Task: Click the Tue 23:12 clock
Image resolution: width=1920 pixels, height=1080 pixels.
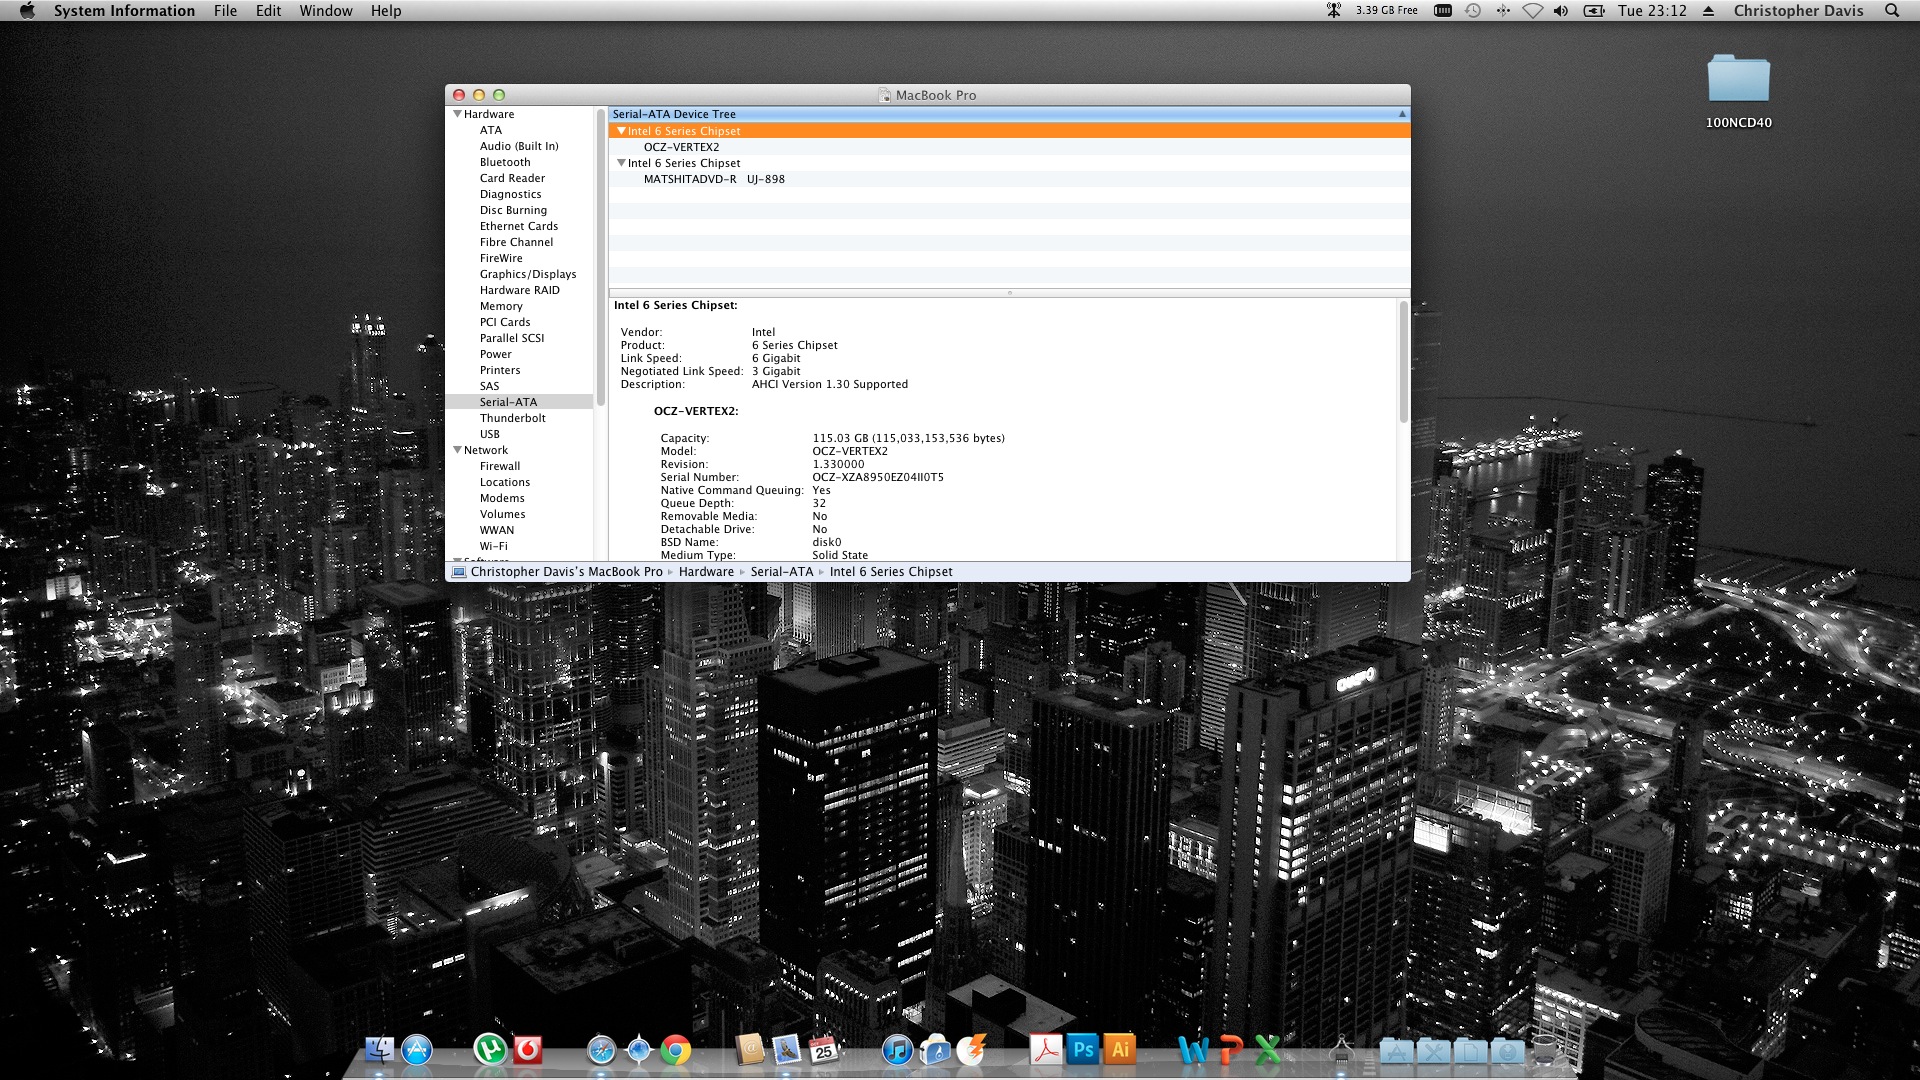Action: [x=1652, y=10]
